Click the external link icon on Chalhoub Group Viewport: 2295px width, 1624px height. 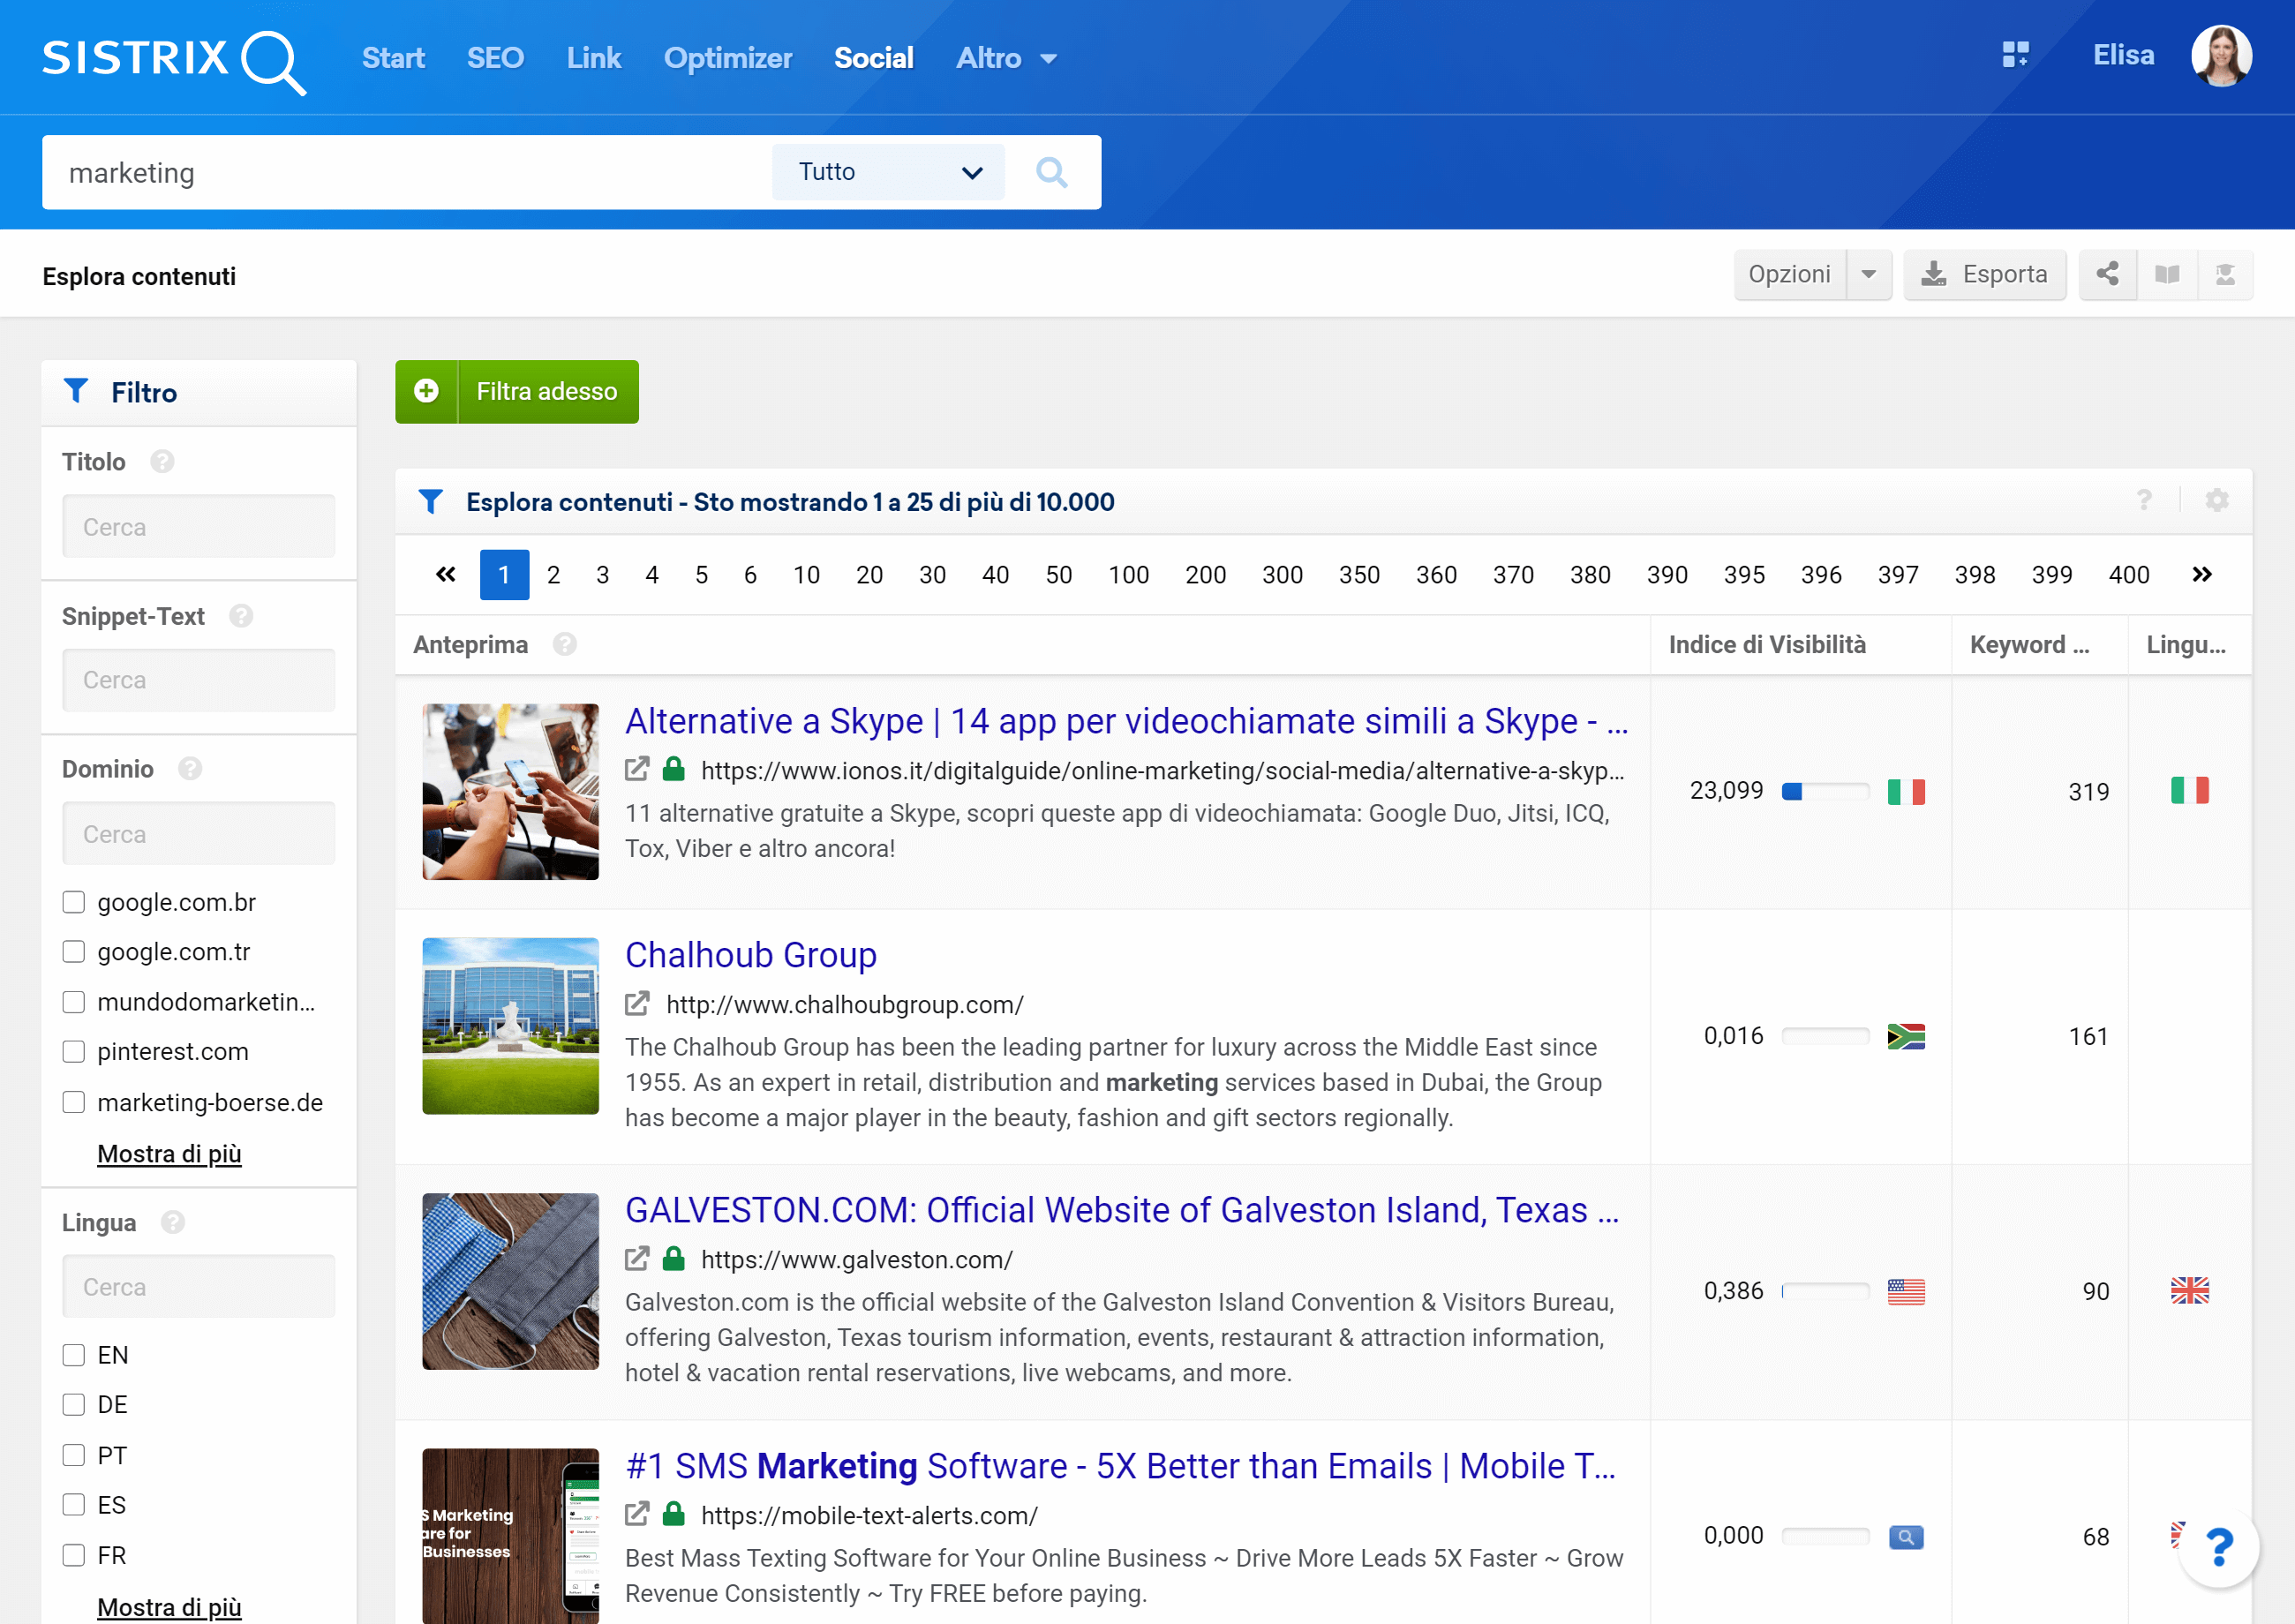tap(638, 1005)
